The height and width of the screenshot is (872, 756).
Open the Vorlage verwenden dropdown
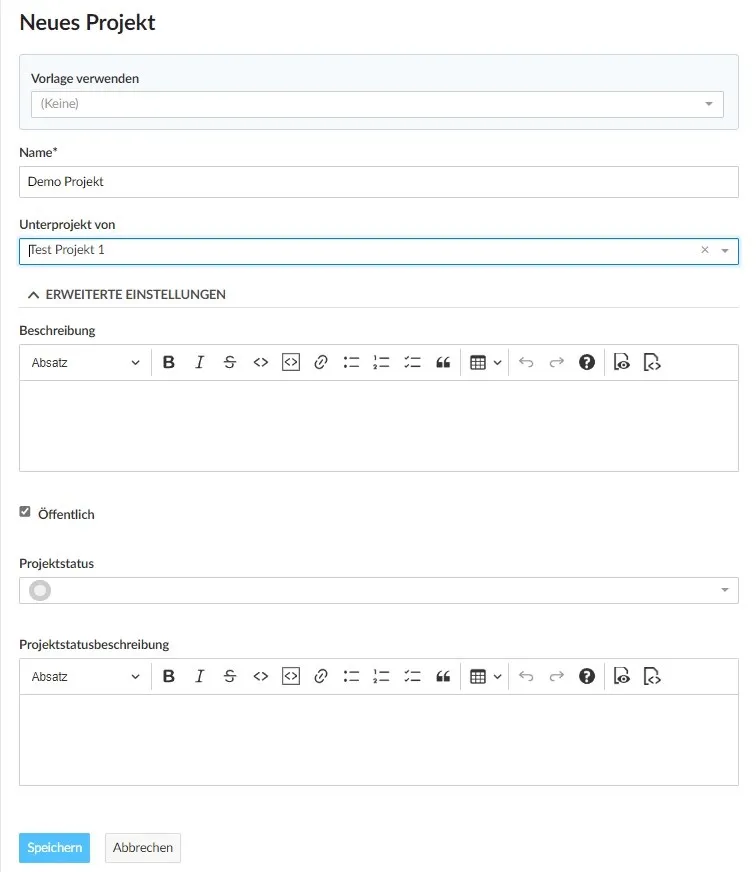(x=710, y=103)
